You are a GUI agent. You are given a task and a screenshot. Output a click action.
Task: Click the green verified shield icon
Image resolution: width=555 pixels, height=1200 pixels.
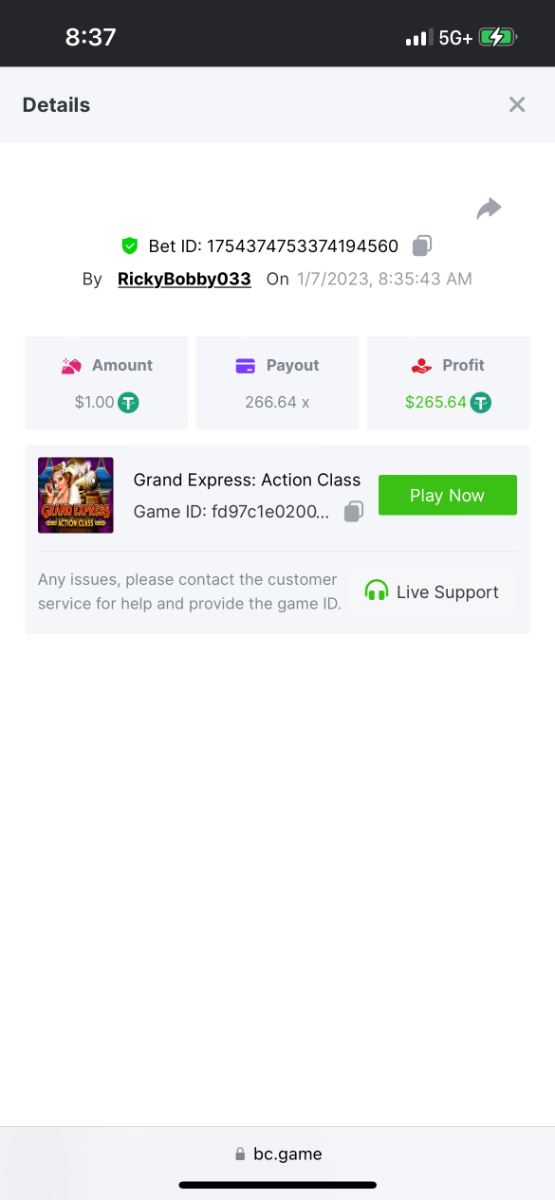(x=129, y=245)
